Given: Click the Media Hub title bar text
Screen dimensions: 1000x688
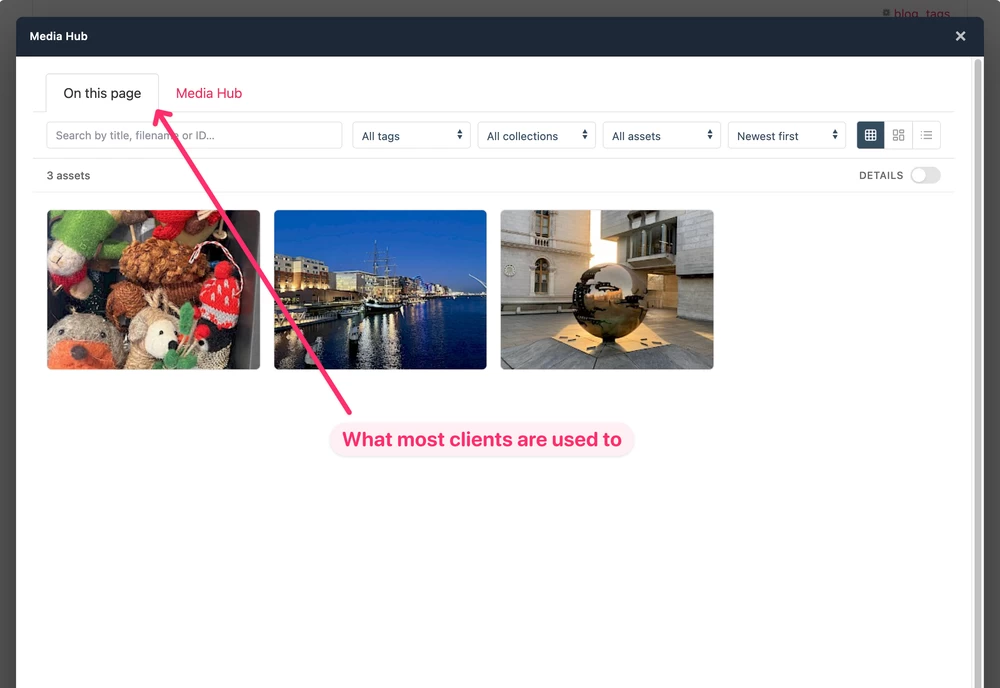Looking at the screenshot, I should (x=59, y=36).
